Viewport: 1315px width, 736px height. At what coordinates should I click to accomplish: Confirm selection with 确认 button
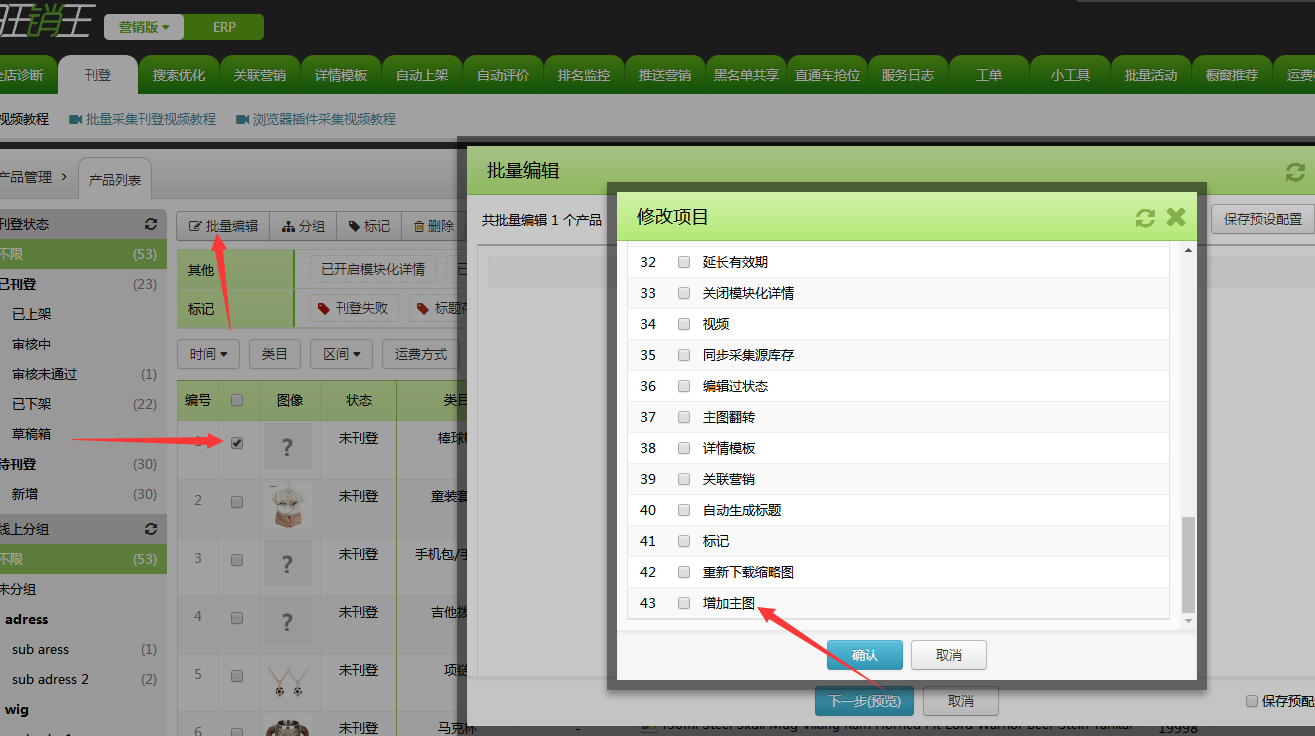tap(865, 655)
